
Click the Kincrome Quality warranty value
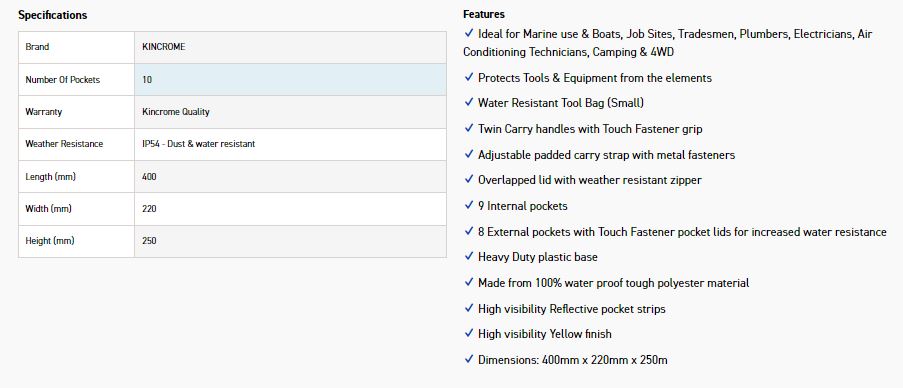[x=176, y=112]
